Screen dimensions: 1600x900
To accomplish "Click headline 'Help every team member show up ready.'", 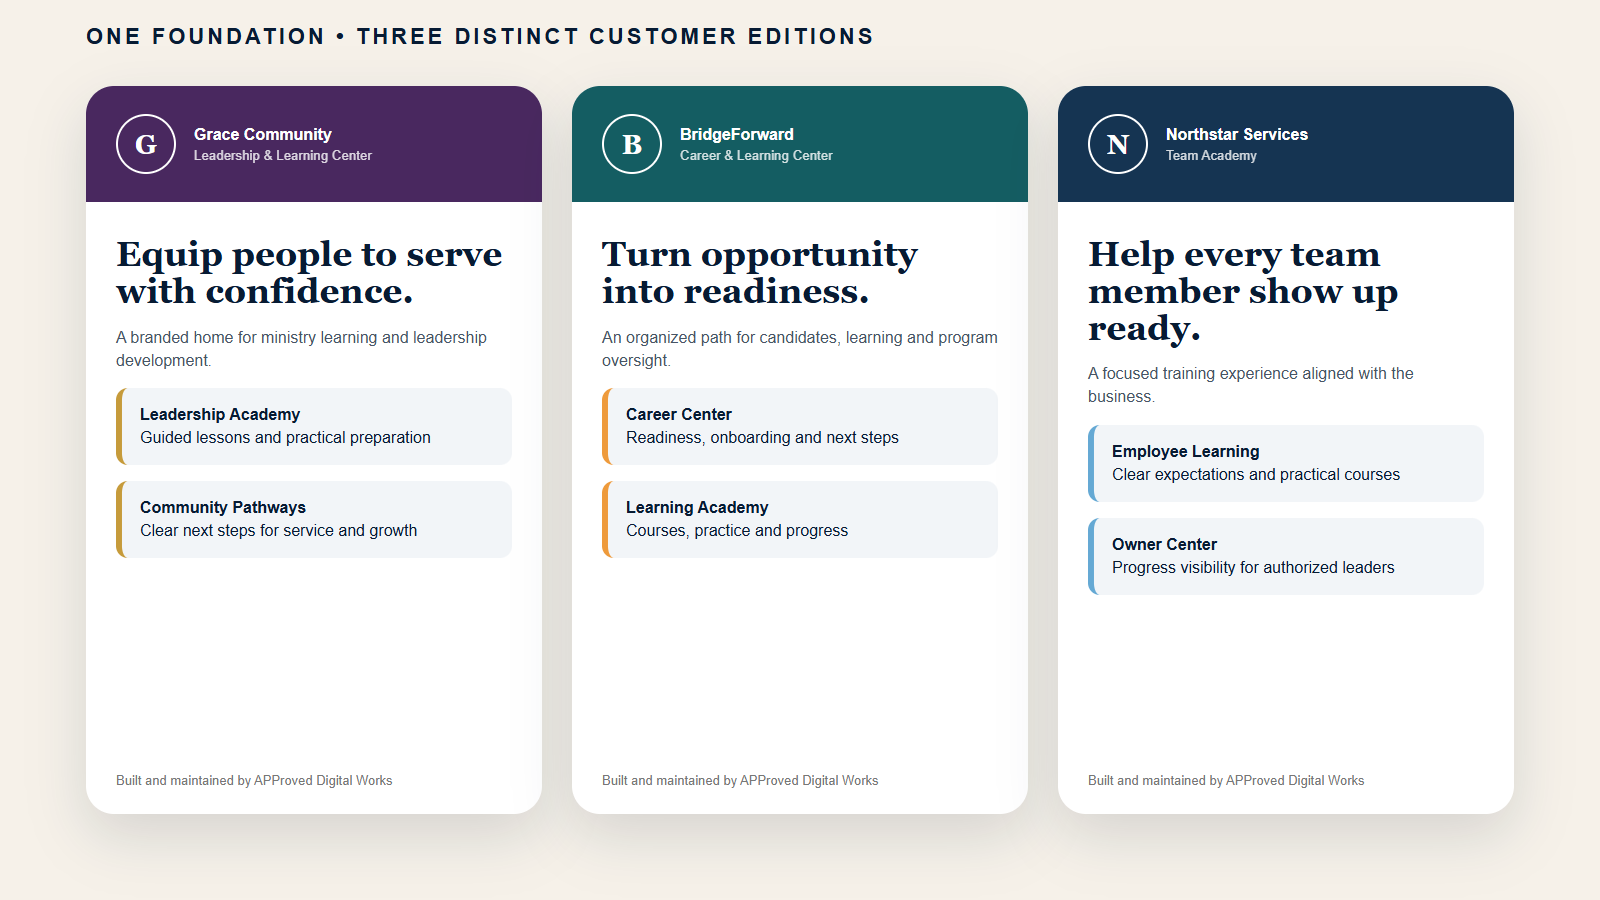I will tap(1243, 291).
